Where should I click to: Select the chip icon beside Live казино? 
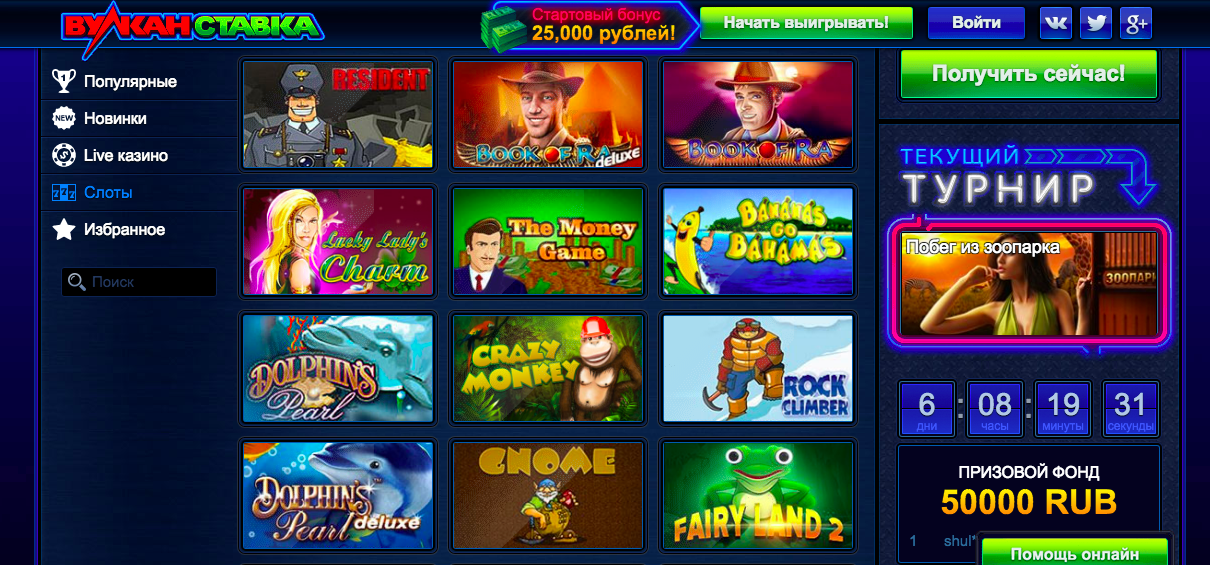pyautogui.click(x=64, y=155)
